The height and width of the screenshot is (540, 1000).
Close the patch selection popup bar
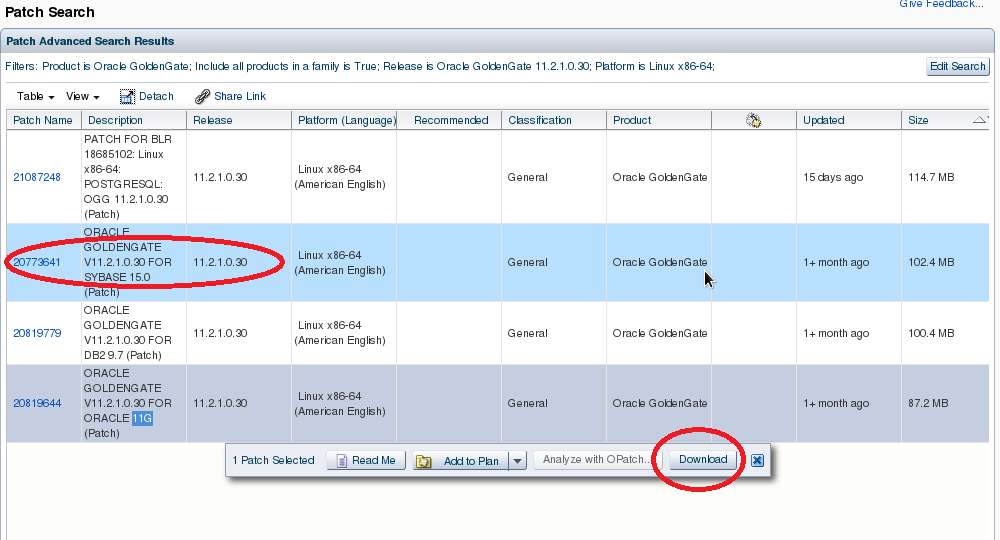click(757, 460)
